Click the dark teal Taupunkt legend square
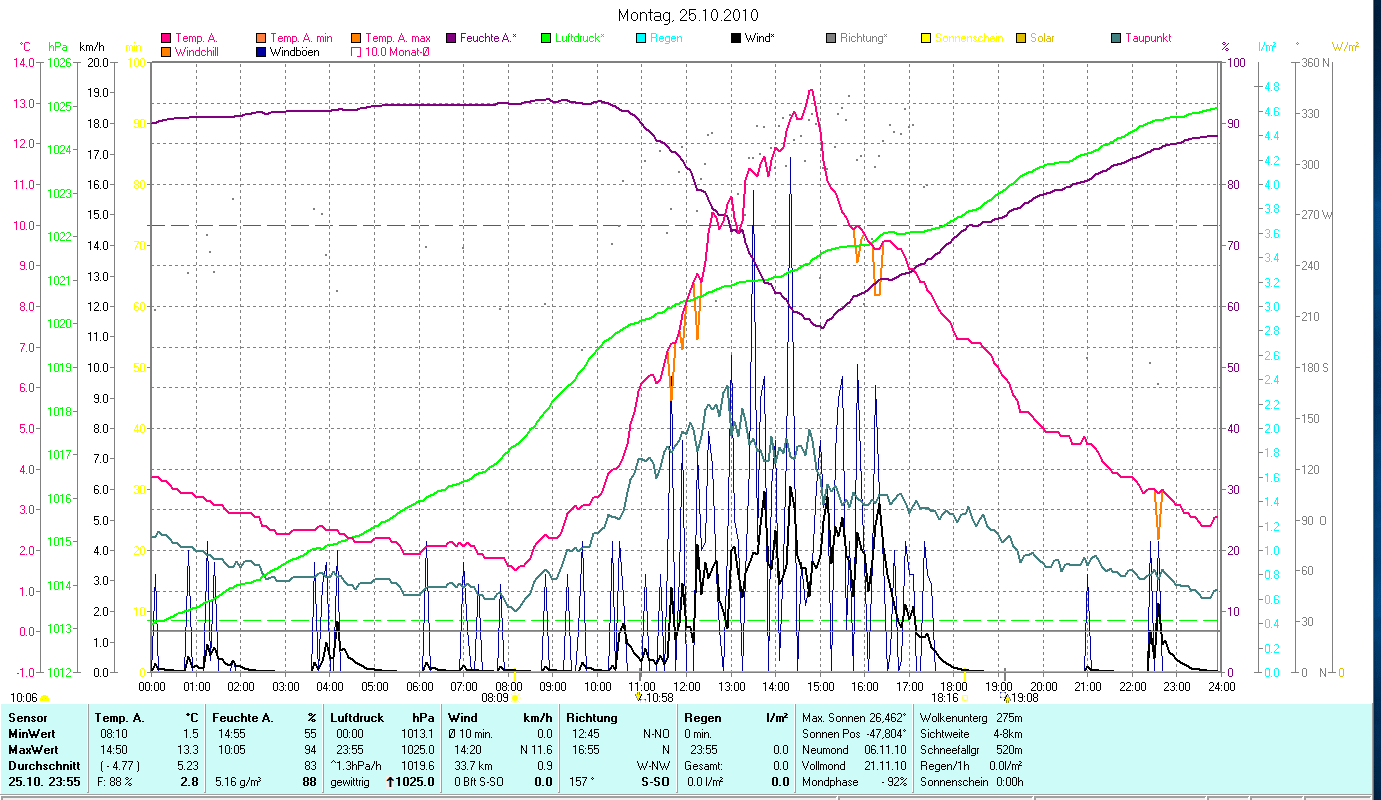This screenshot has height=800, width=1381. 1116,38
